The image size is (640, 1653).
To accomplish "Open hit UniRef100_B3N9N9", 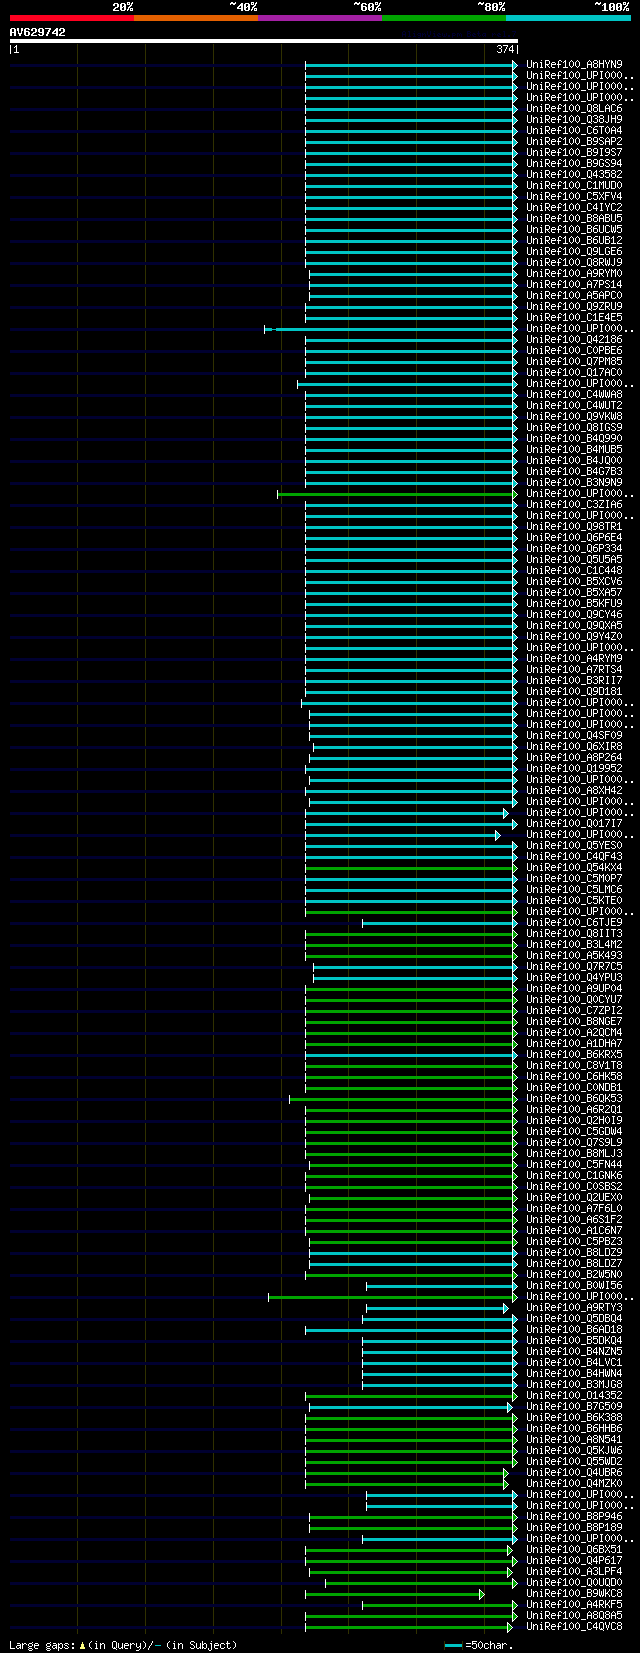I will click(x=574, y=483).
